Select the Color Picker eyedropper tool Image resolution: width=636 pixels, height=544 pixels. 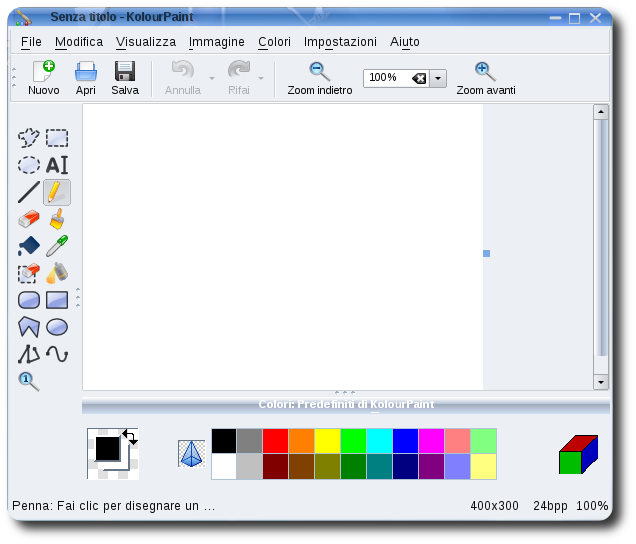pos(57,246)
